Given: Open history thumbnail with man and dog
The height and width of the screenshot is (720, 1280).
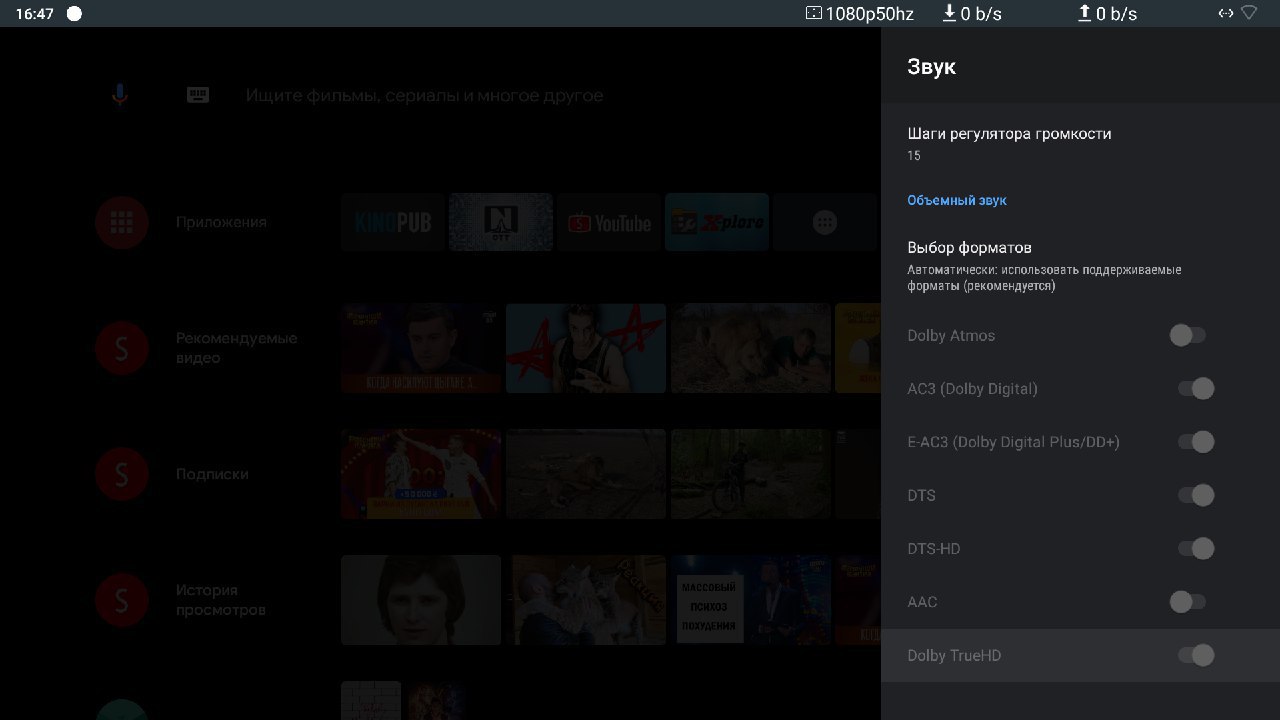Looking at the screenshot, I should coord(586,600).
